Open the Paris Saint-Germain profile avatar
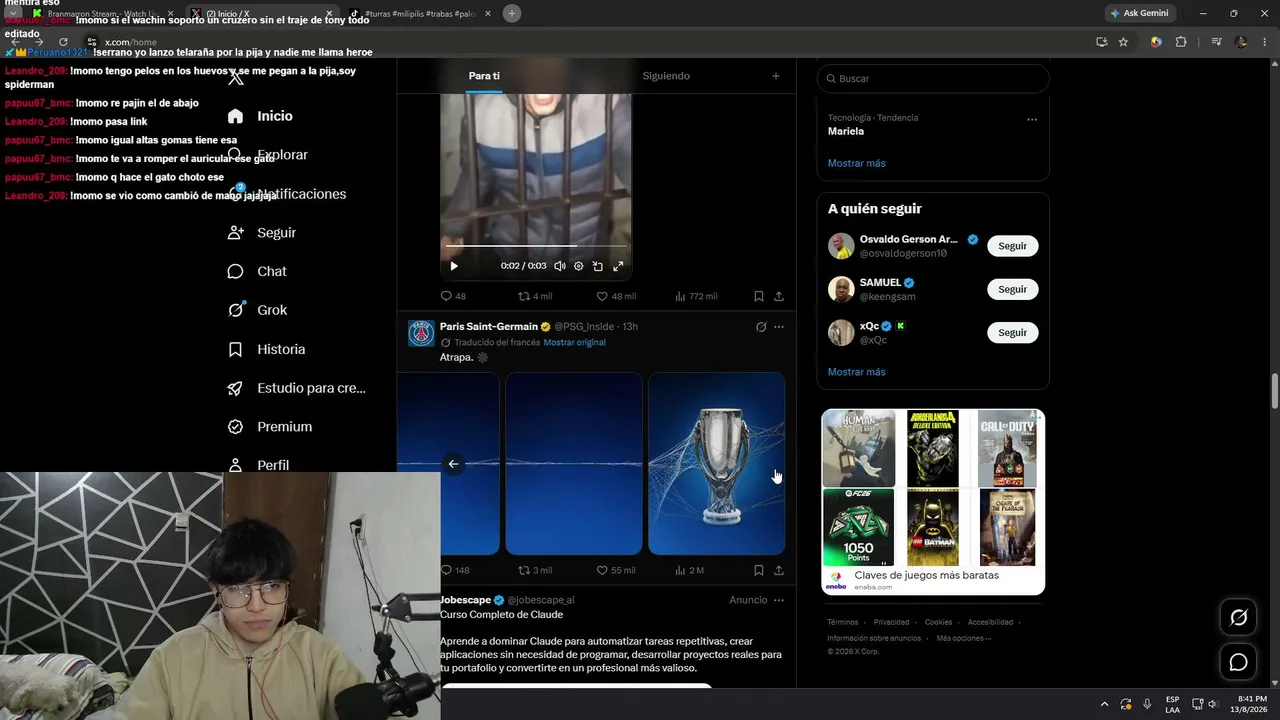The width and height of the screenshot is (1280, 720). (x=421, y=333)
